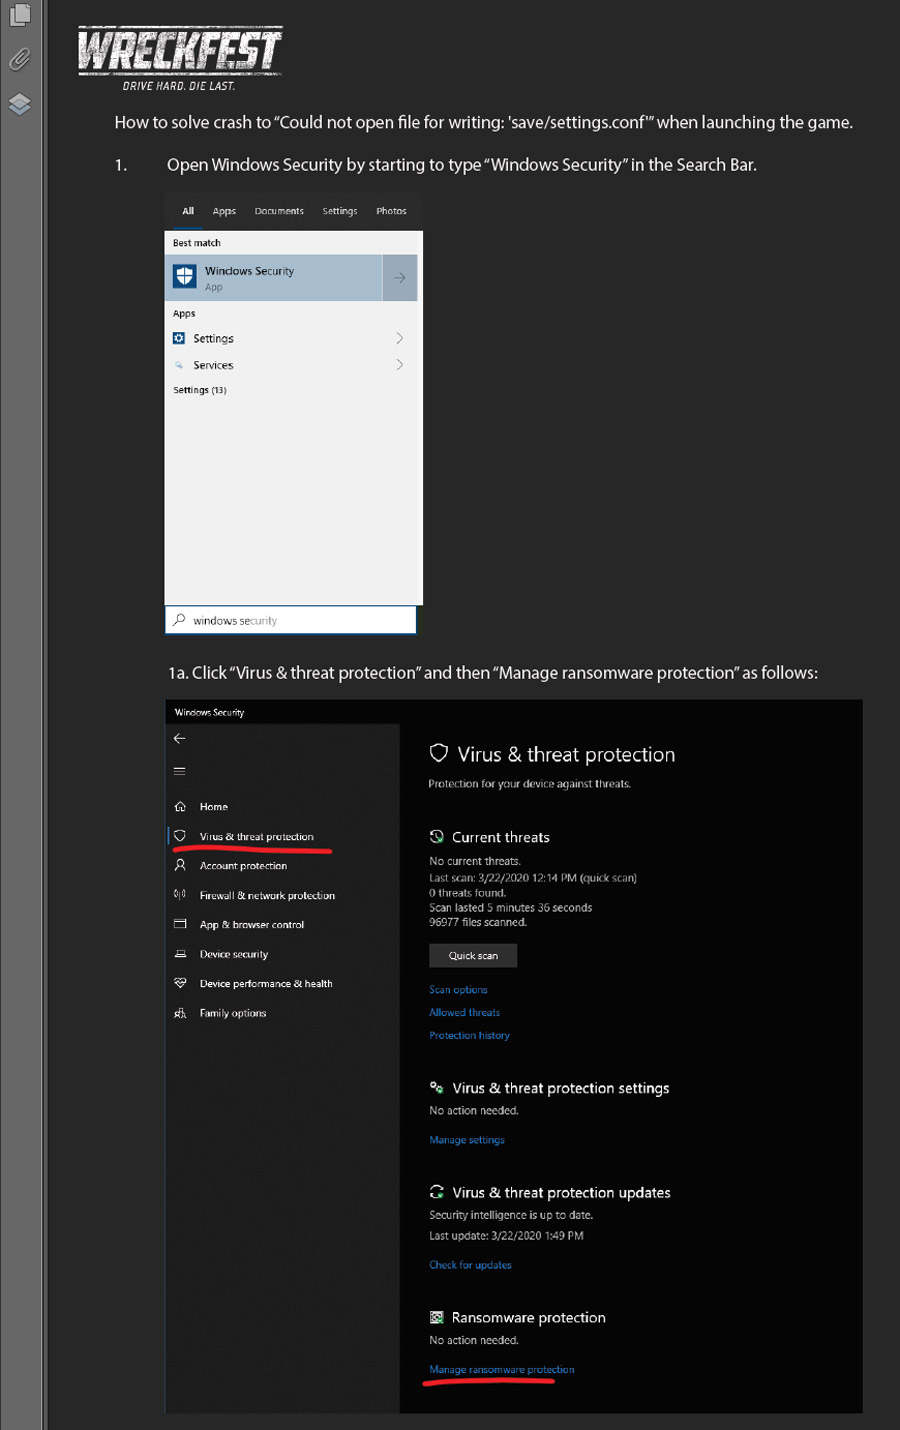The height and width of the screenshot is (1430, 900).
Task: Open App & browser control
Action: pyautogui.click(x=251, y=925)
